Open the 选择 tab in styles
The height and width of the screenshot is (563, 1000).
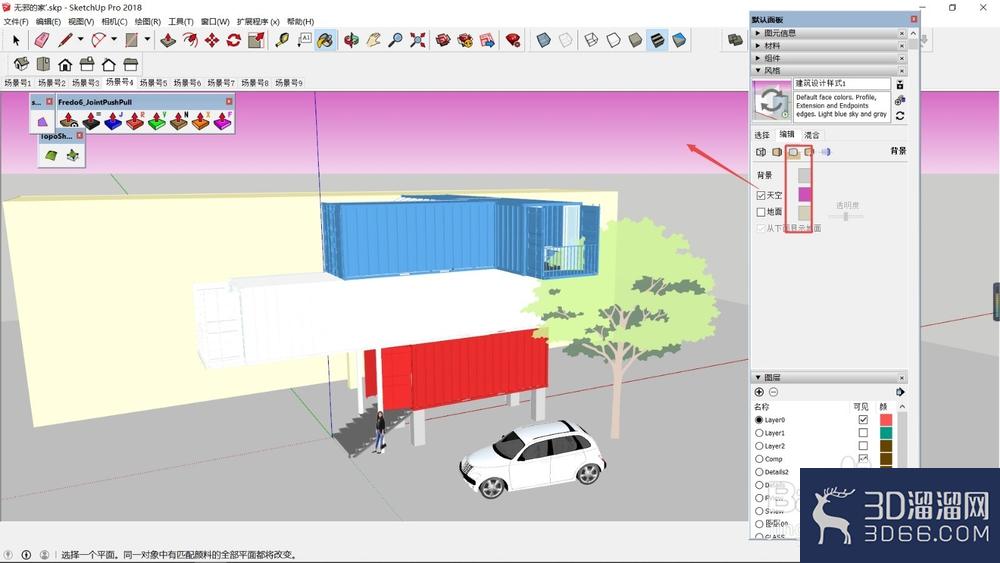[762, 135]
